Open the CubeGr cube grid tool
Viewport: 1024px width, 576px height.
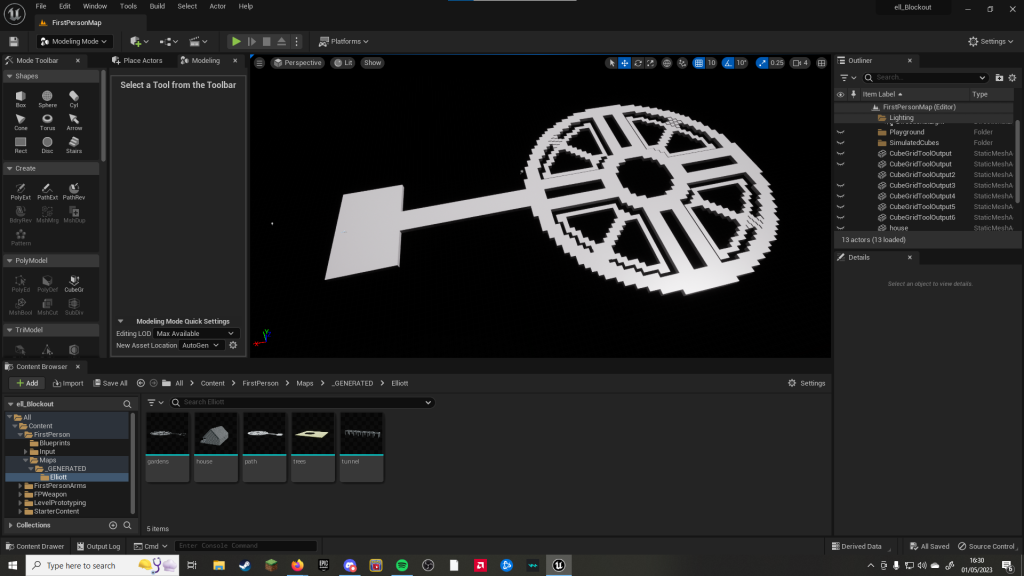tap(74, 282)
